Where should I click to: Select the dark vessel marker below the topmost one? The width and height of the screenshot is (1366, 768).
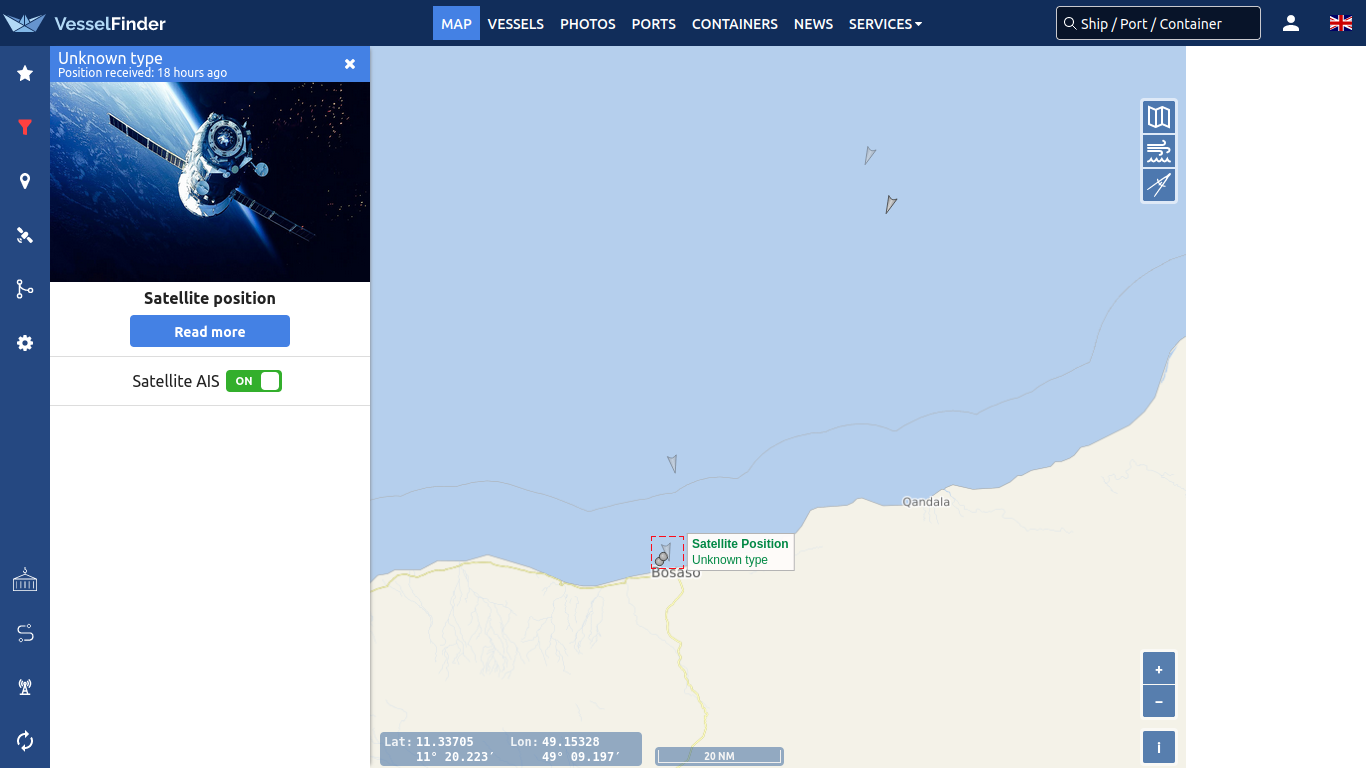click(x=890, y=204)
